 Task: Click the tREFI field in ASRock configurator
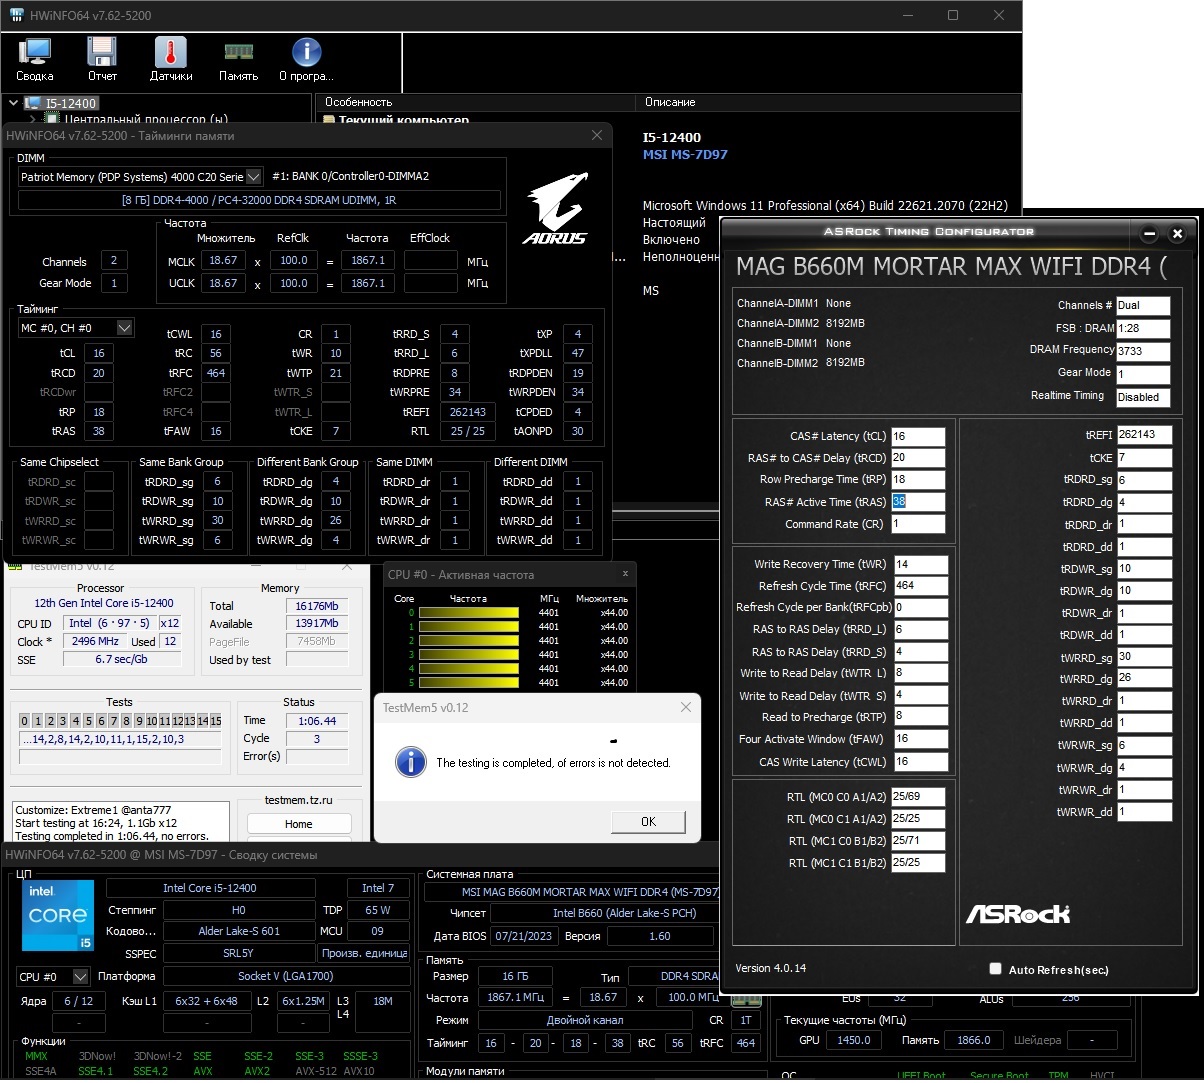[1143, 435]
